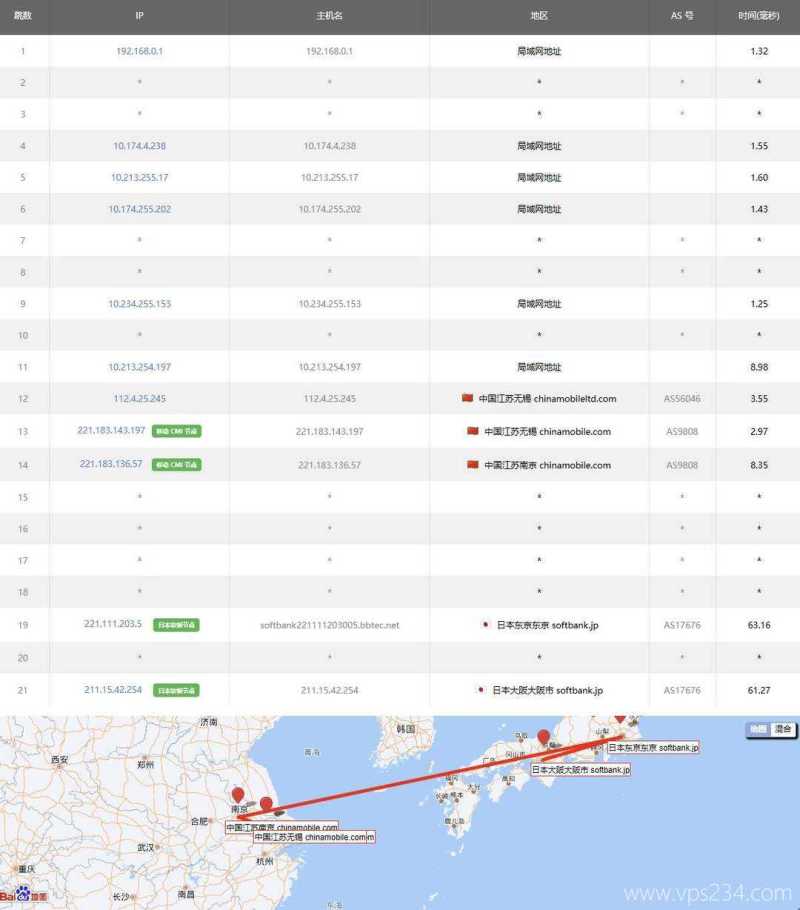
Task: Click the China flag icon beside 中国江苏无锡
Action: pyautogui.click(x=468, y=398)
